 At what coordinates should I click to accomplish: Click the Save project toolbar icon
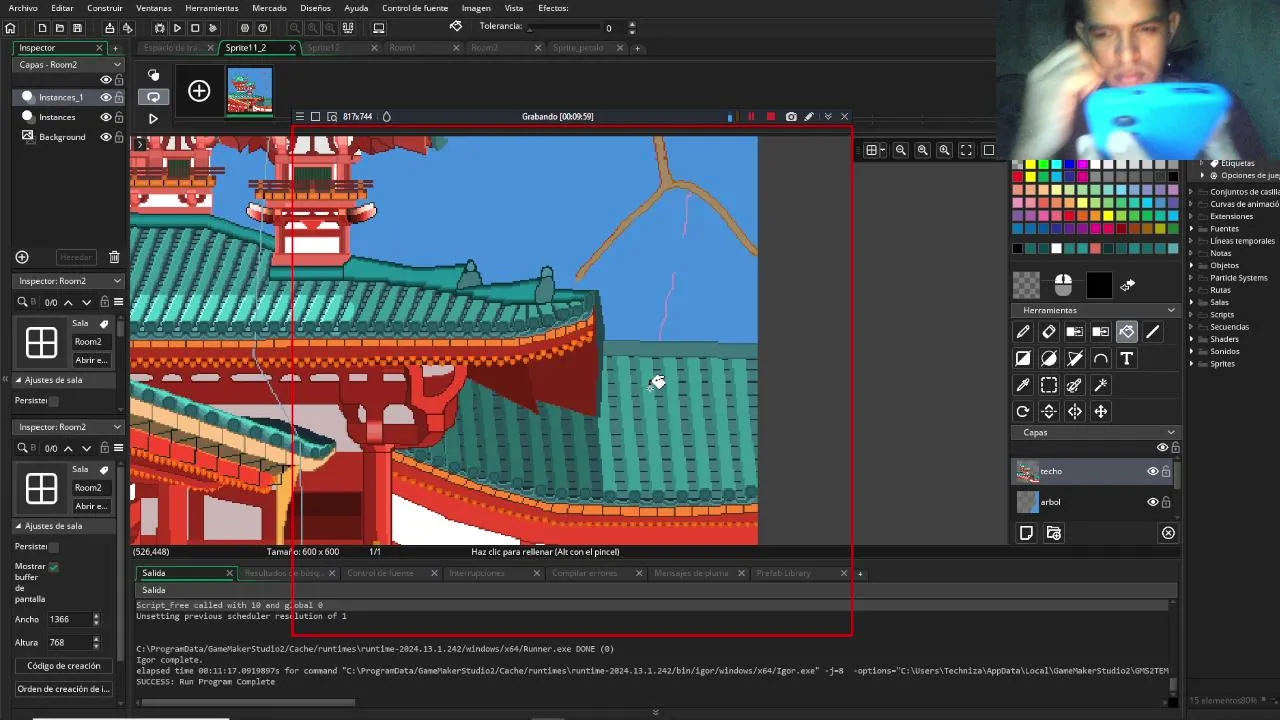tap(77, 28)
